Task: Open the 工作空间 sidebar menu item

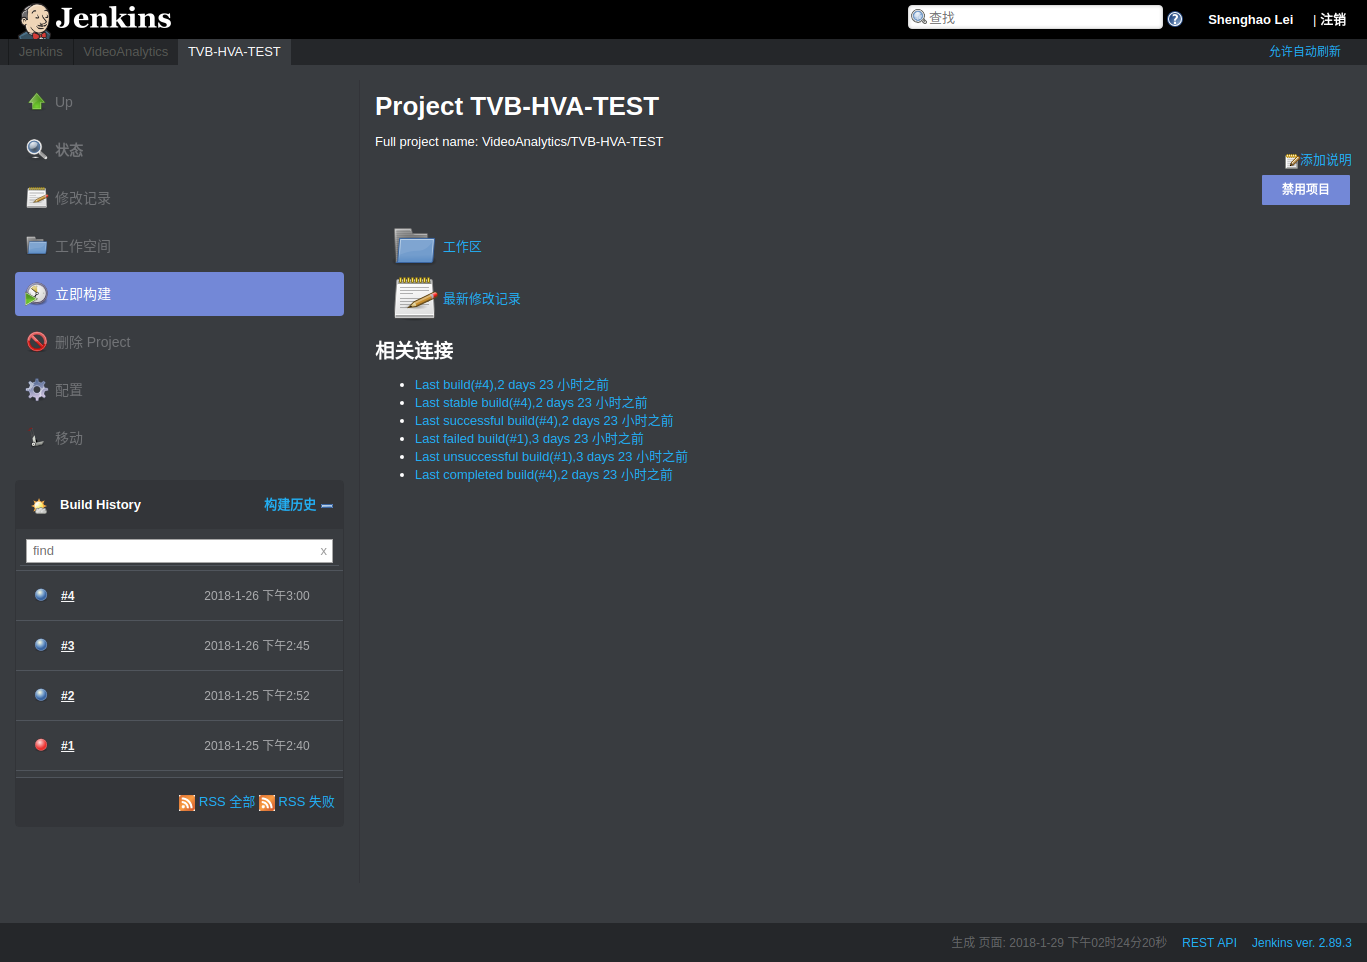Action: click(180, 246)
